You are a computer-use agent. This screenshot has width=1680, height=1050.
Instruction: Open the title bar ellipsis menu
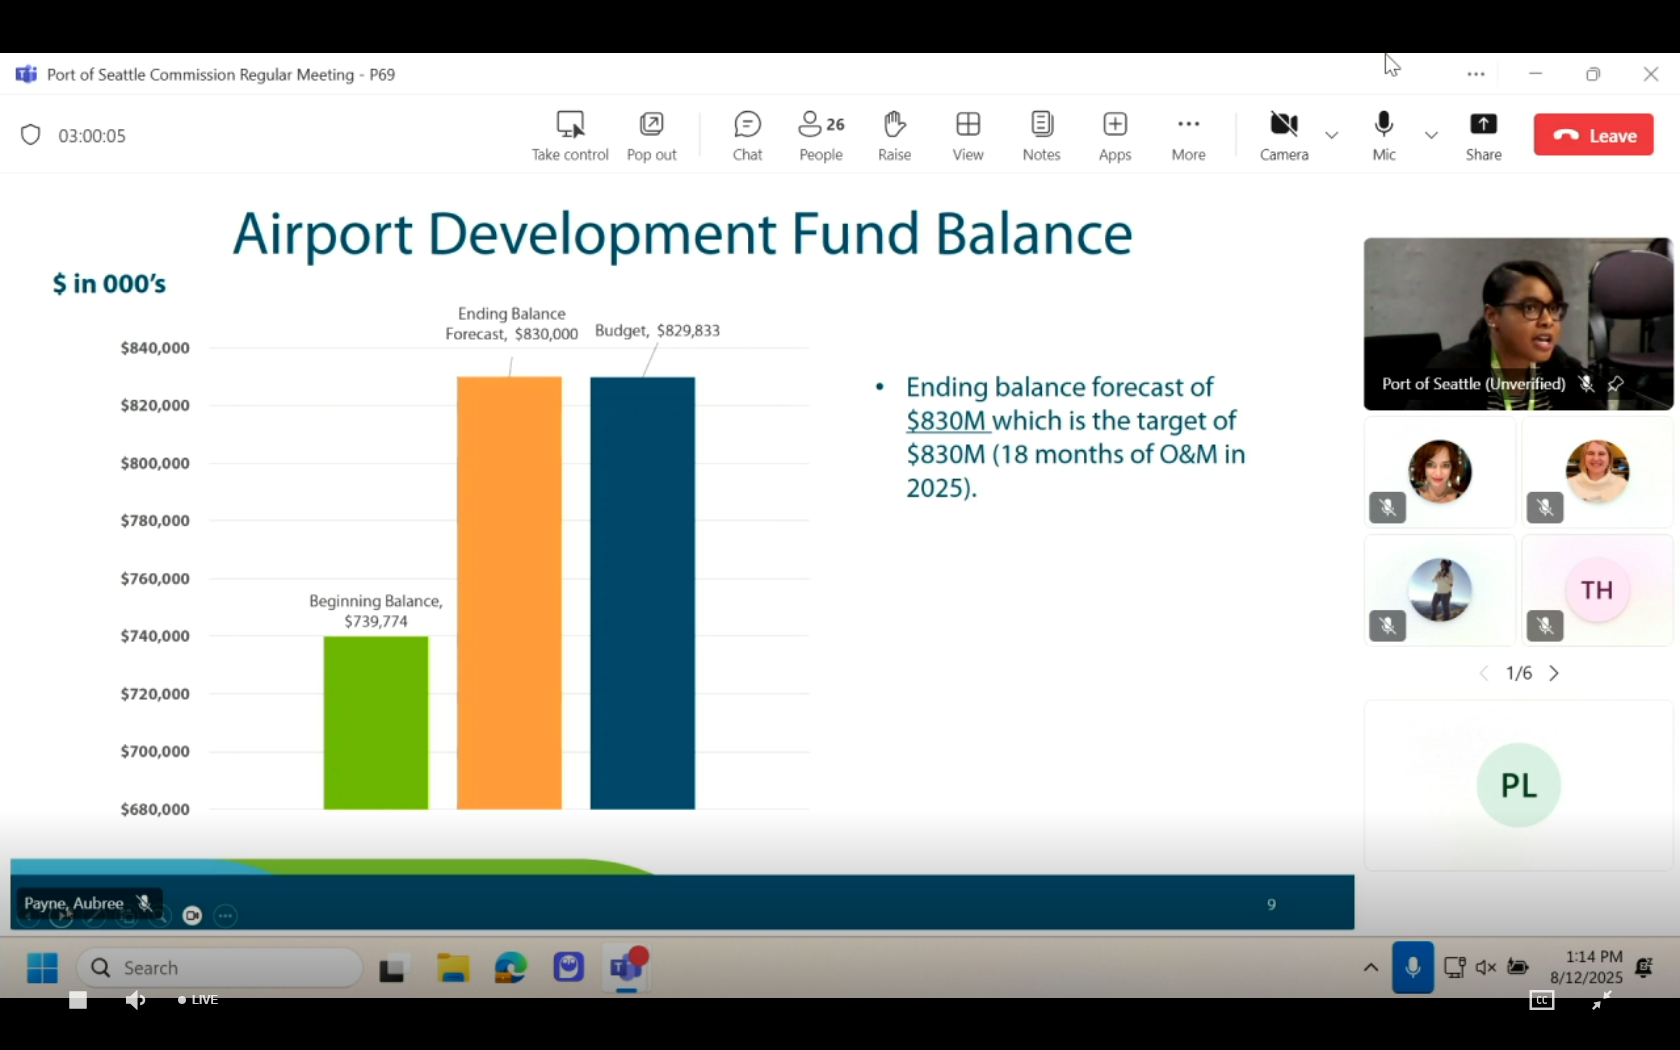(x=1476, y=74)
